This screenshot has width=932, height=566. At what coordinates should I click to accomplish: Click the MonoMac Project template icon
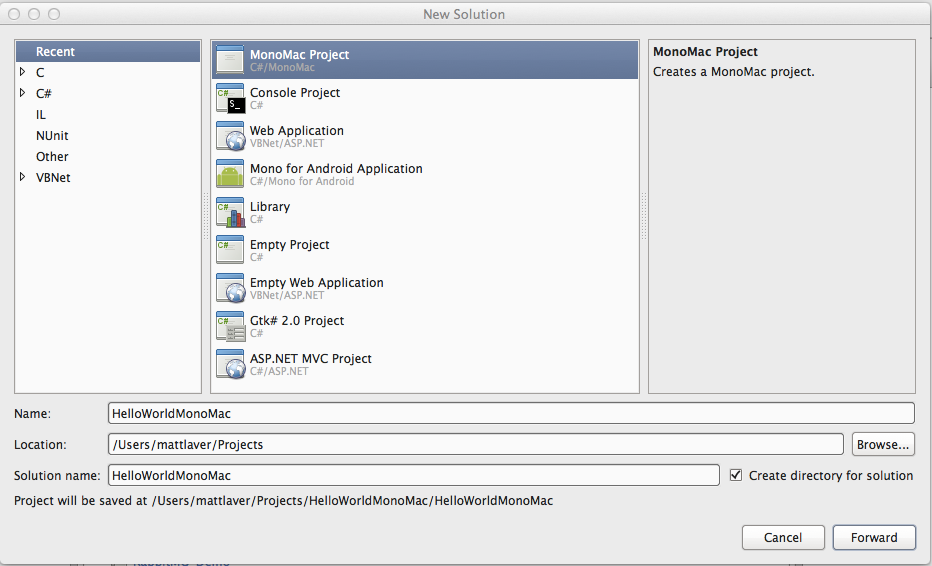pos(230,60)
